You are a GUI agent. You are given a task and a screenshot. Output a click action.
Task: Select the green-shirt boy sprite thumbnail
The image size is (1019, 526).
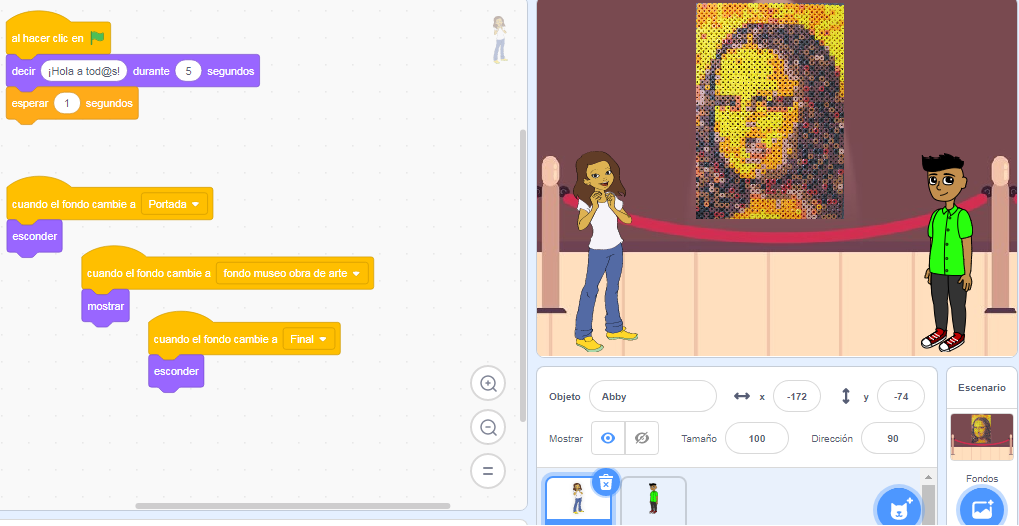(654, 499)
